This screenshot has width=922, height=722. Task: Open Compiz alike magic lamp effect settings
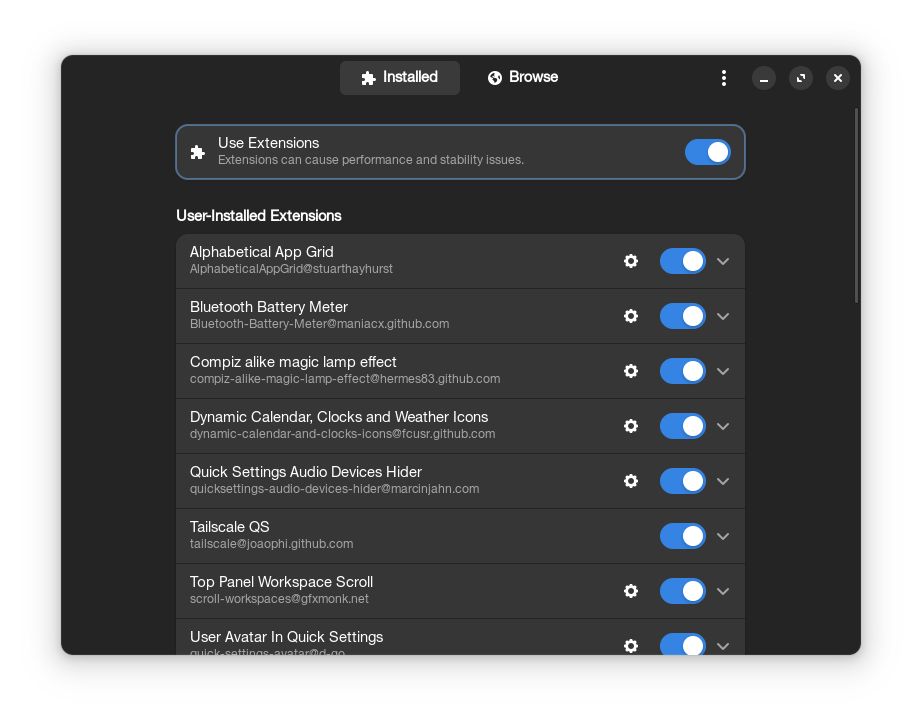[631, 371]
